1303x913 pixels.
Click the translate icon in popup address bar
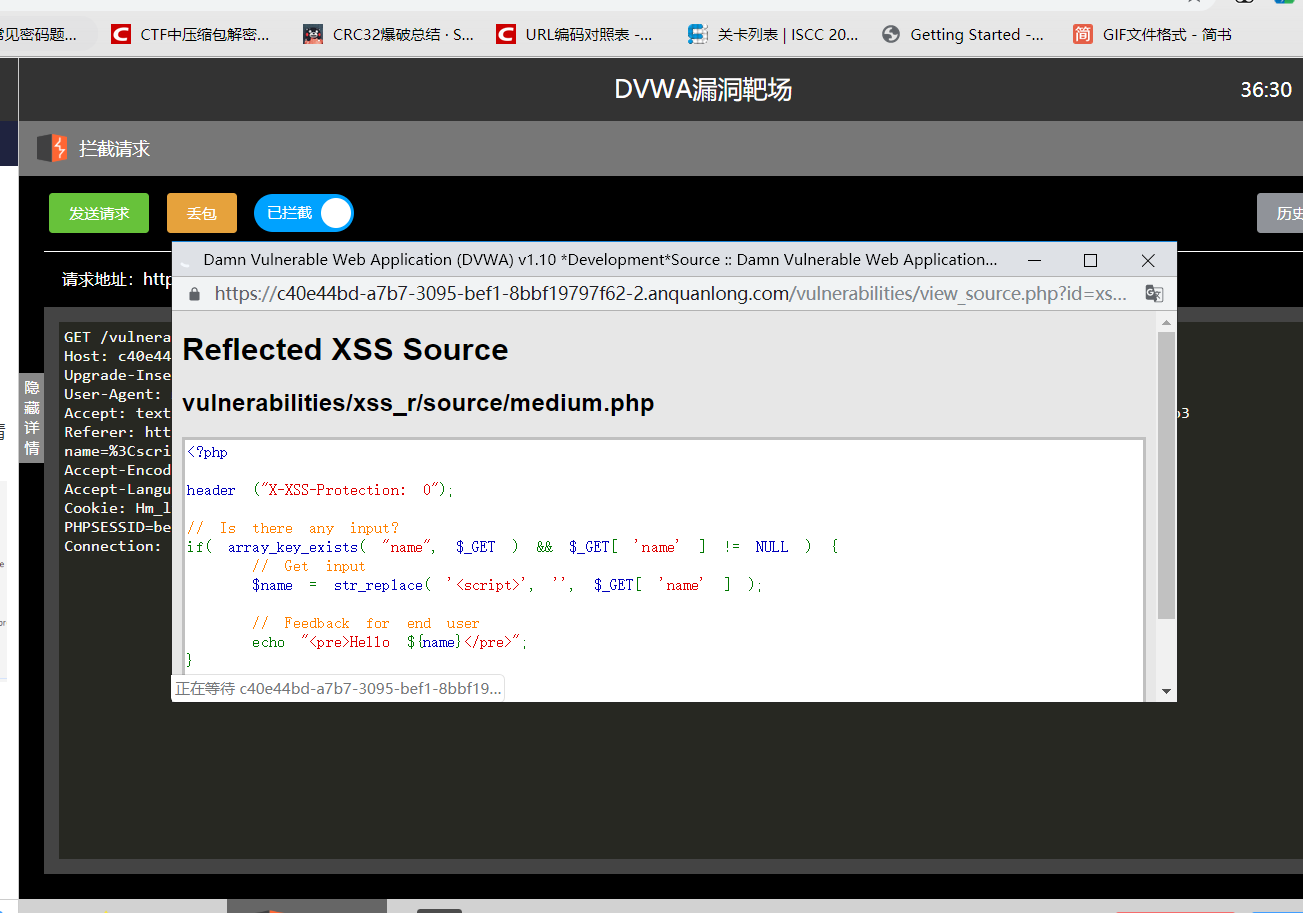click(1154, 294)
